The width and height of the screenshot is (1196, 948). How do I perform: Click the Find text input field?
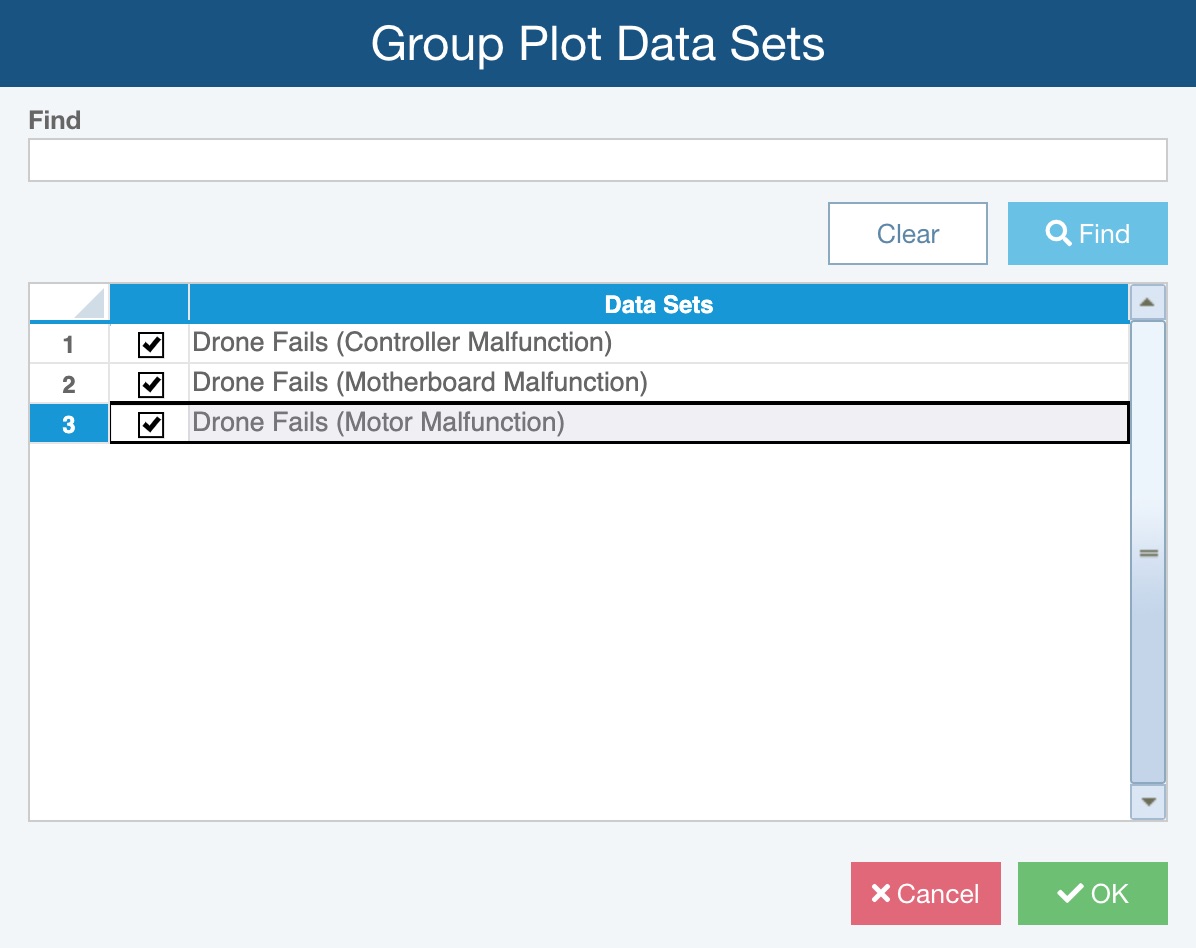pyautogui.click(x=597, y=160)
